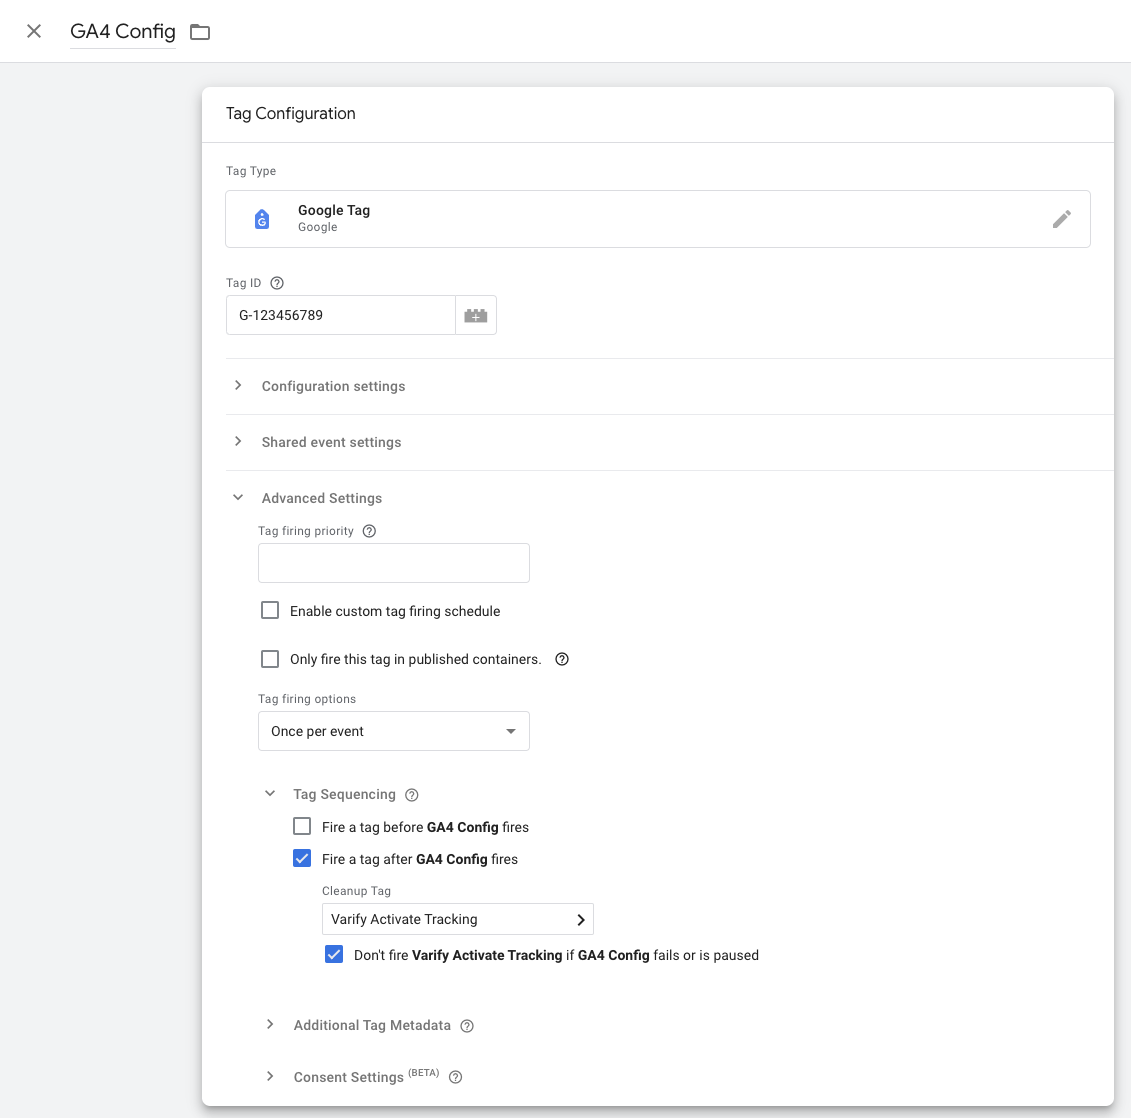Image resolution: width=1131 pixels, height=1118 pixels.
Task: Click the Google Tag icon
Action: [x=262, y=219]
